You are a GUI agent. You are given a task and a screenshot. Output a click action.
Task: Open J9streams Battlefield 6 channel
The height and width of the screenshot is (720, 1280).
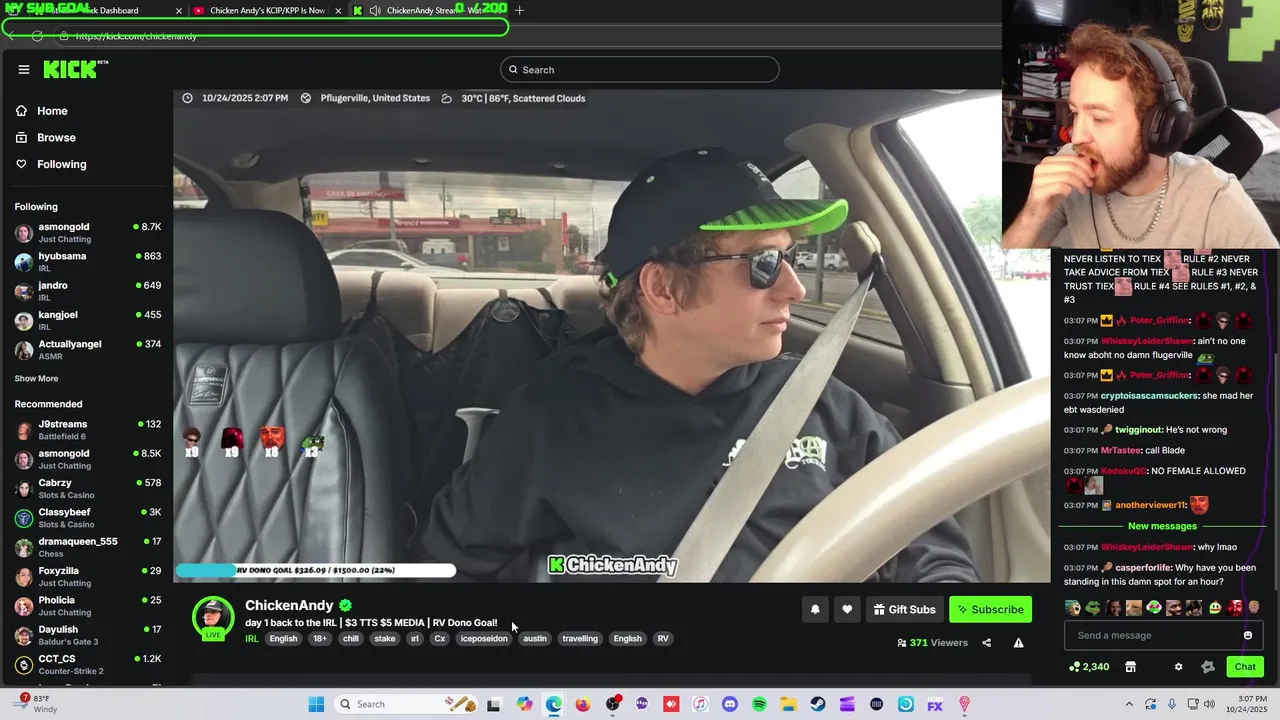coord(87,430)
